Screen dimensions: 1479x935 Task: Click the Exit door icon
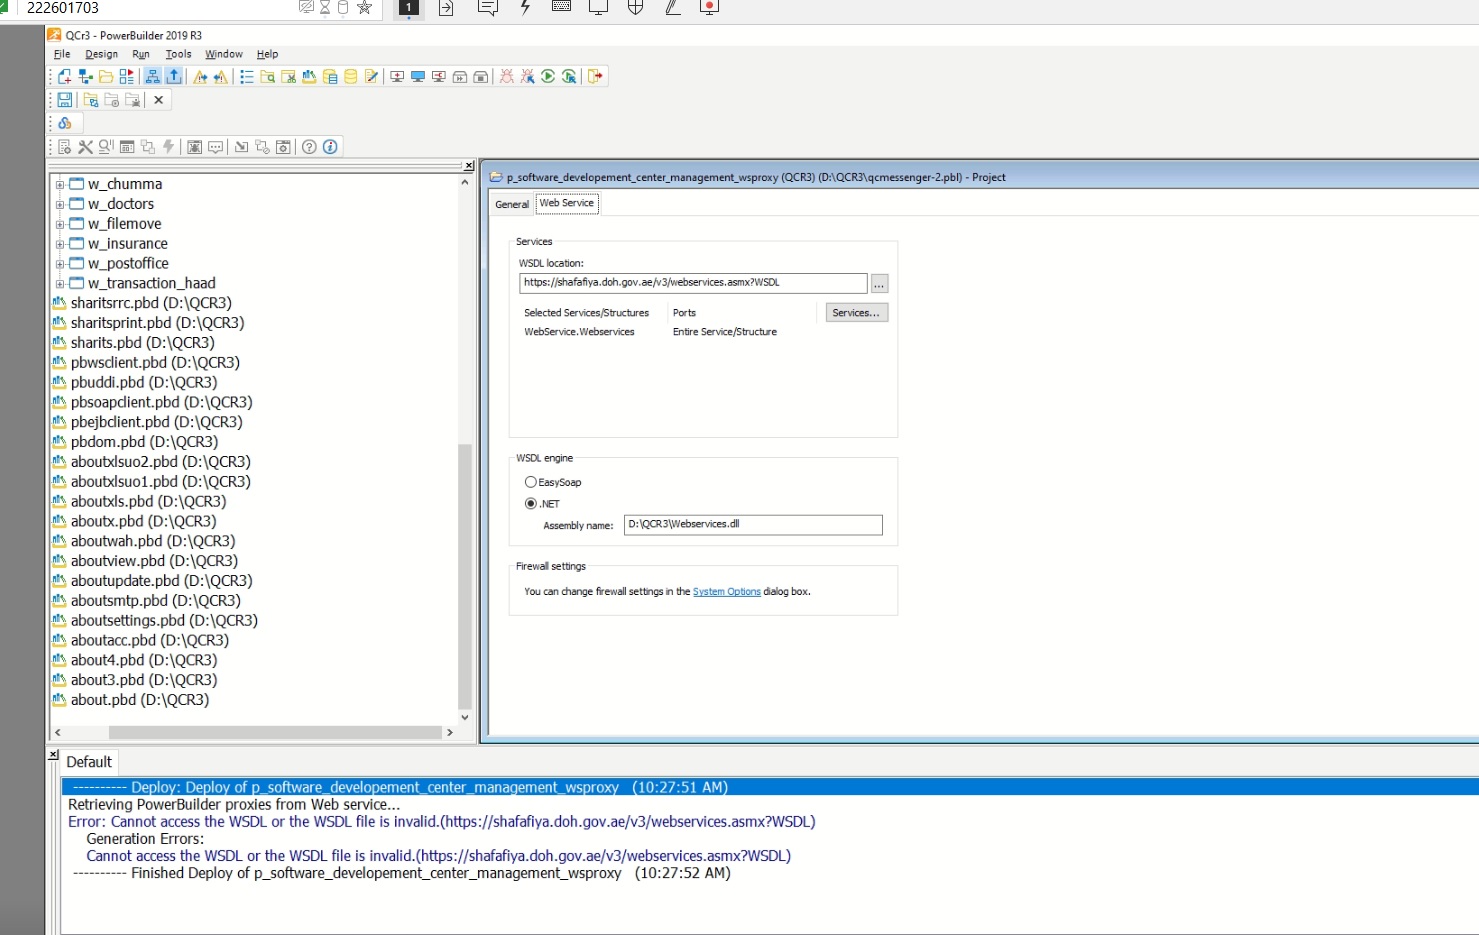(x=595, y=77)
